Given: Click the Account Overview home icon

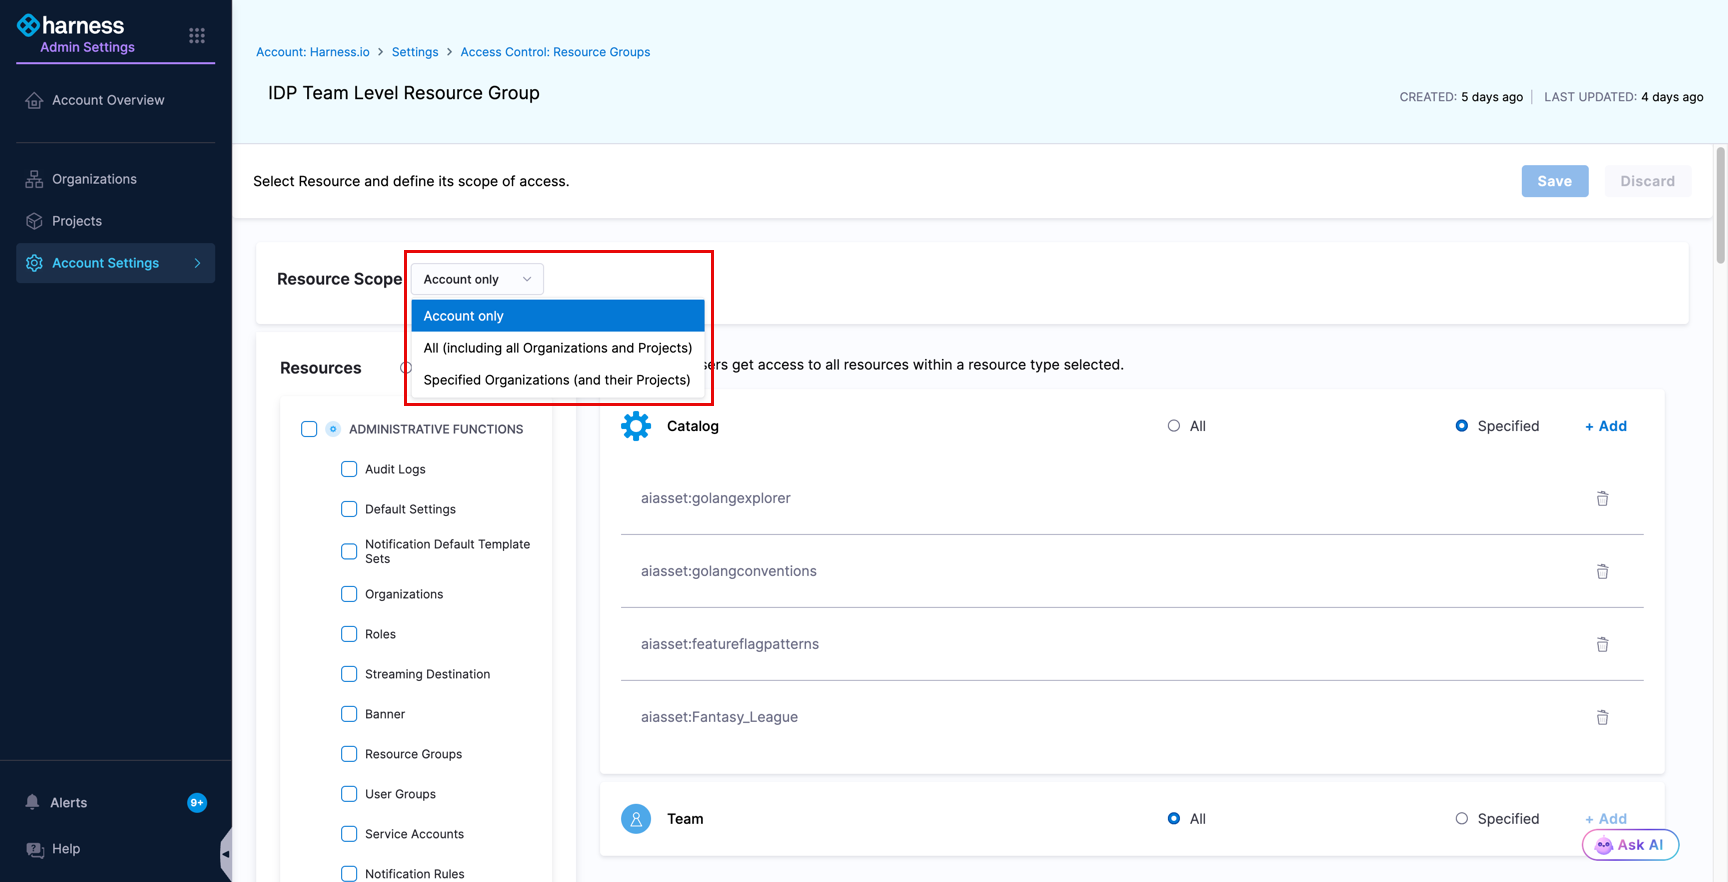Looking at the screenshot, I should (34, 100).
